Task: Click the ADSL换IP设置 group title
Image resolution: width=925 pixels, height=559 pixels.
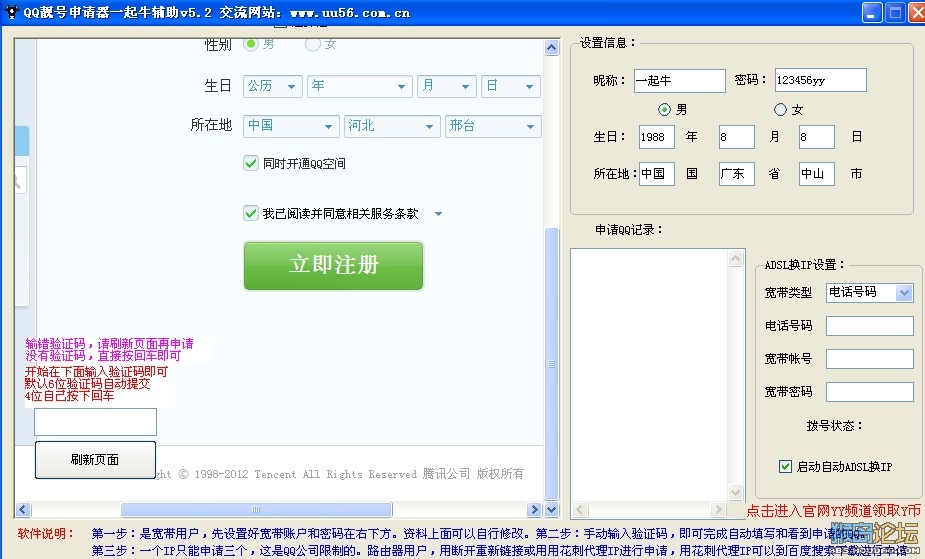Action: [805, 265]
